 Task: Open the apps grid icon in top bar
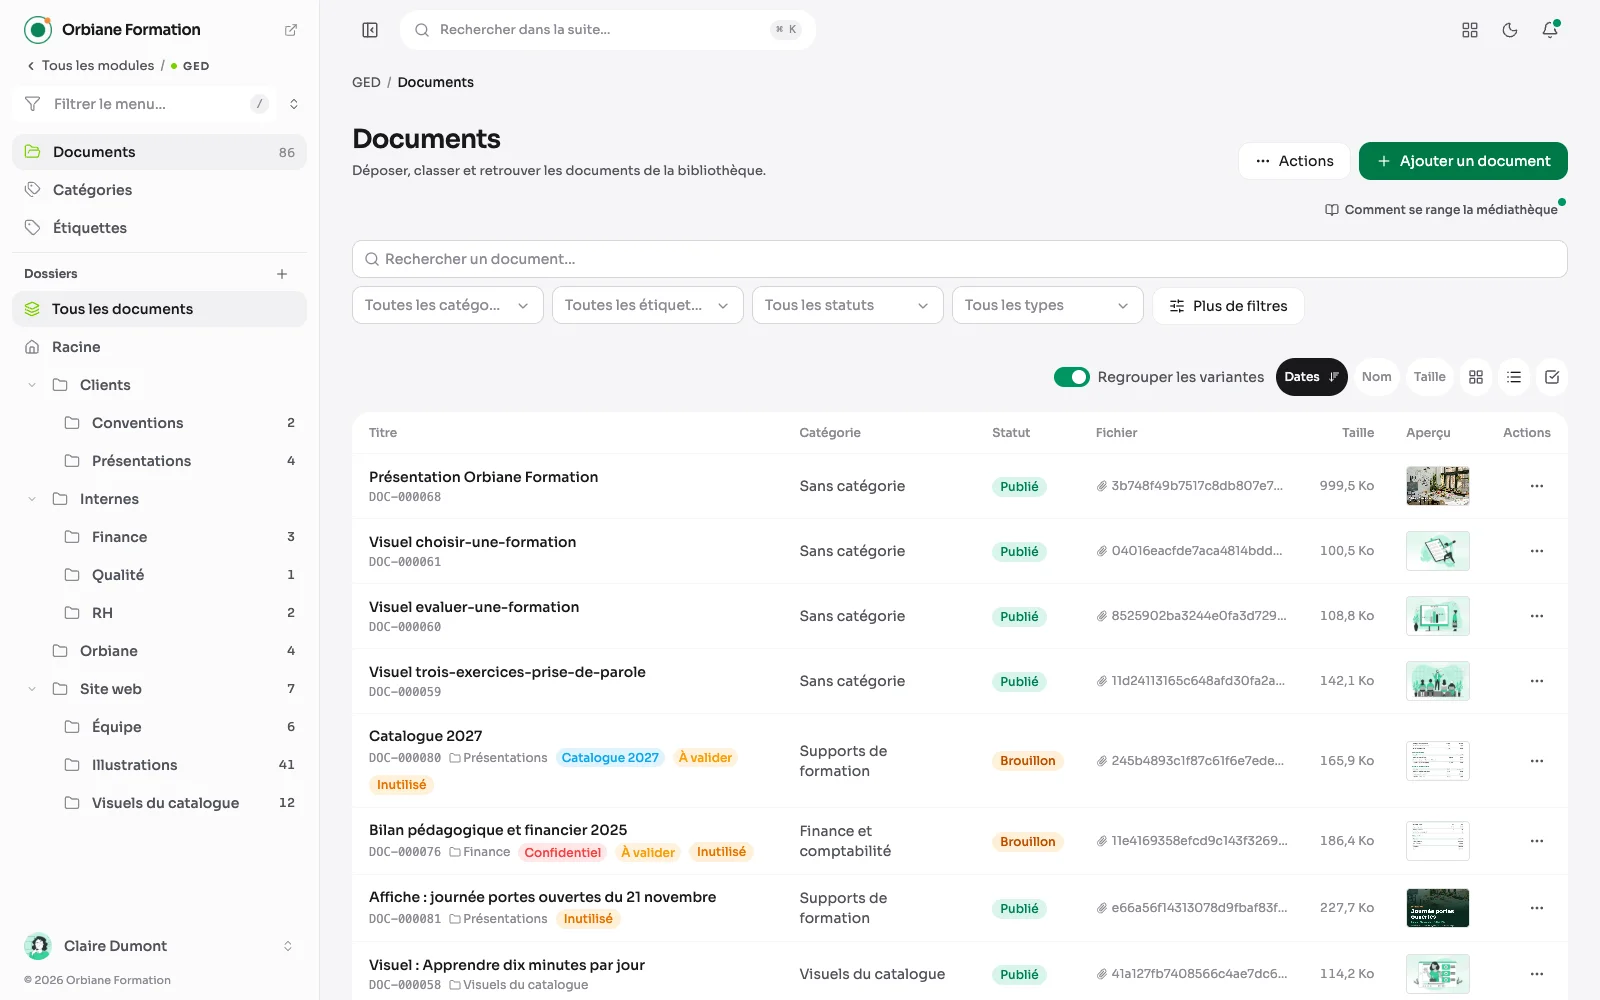1470,30
